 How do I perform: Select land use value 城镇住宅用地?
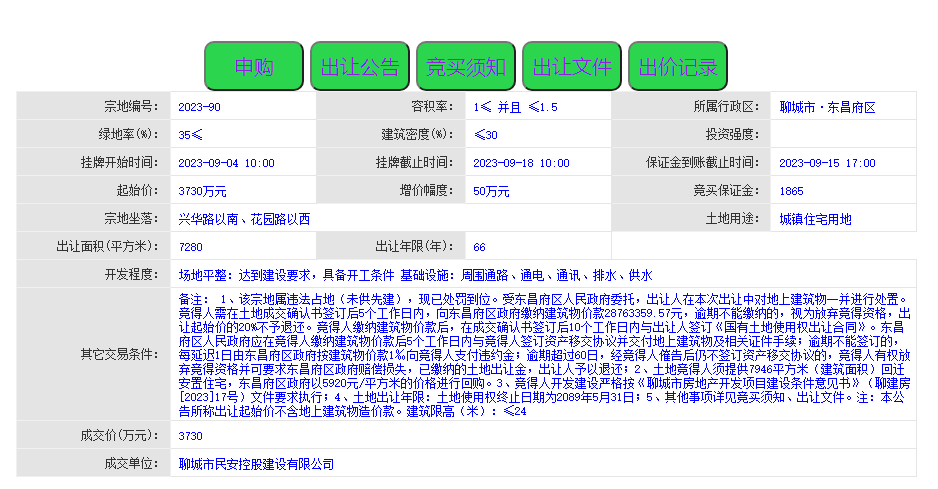[815, 219]
